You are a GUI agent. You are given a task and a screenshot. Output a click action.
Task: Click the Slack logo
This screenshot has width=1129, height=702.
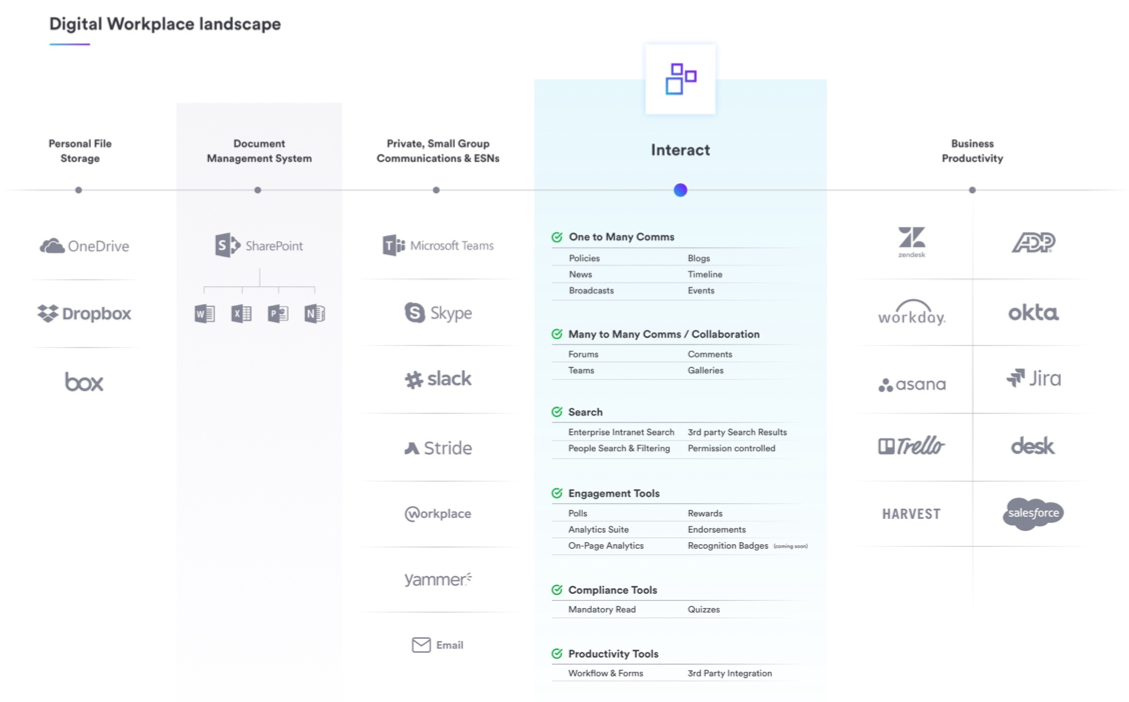tap(438, 380)
